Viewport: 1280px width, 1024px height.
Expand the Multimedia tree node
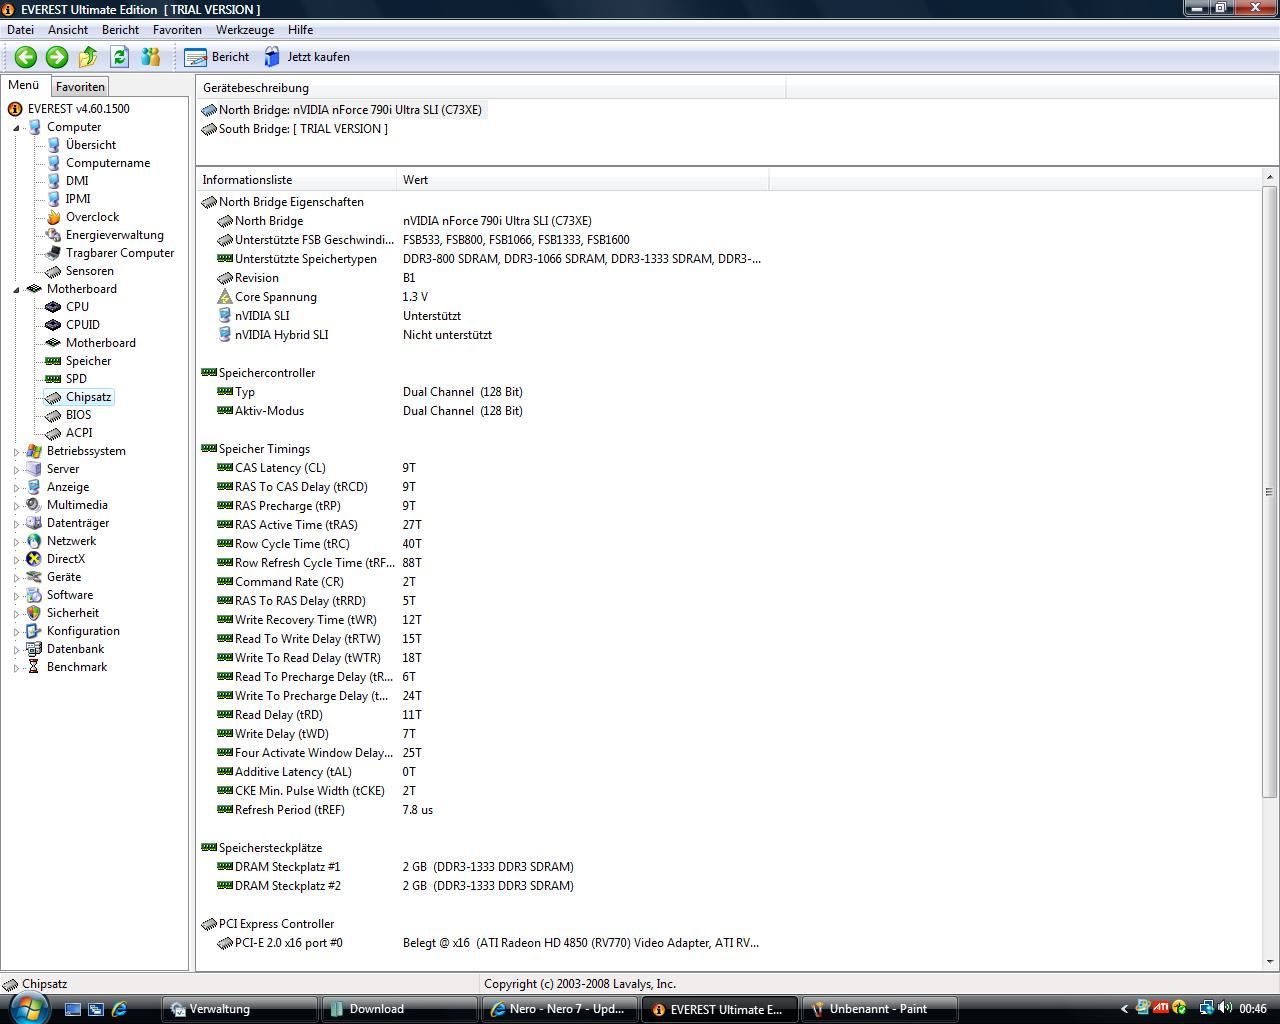pyautogui.click(x=16, y=506)
